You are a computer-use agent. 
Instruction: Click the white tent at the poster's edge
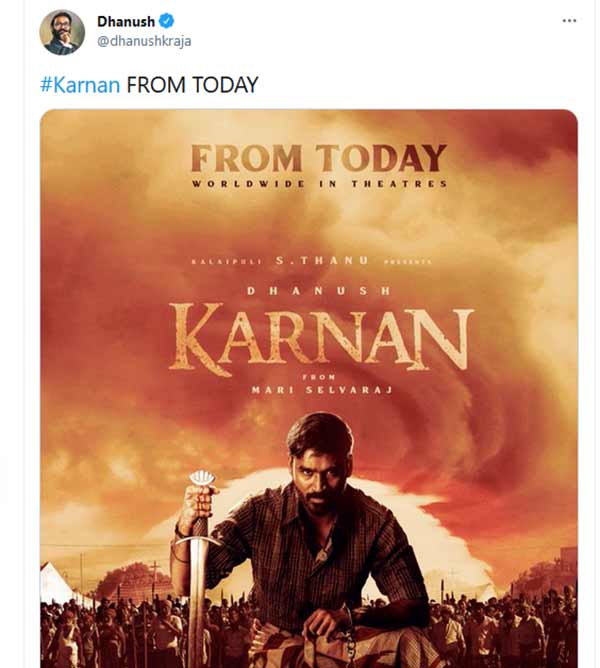click(55, 580)
